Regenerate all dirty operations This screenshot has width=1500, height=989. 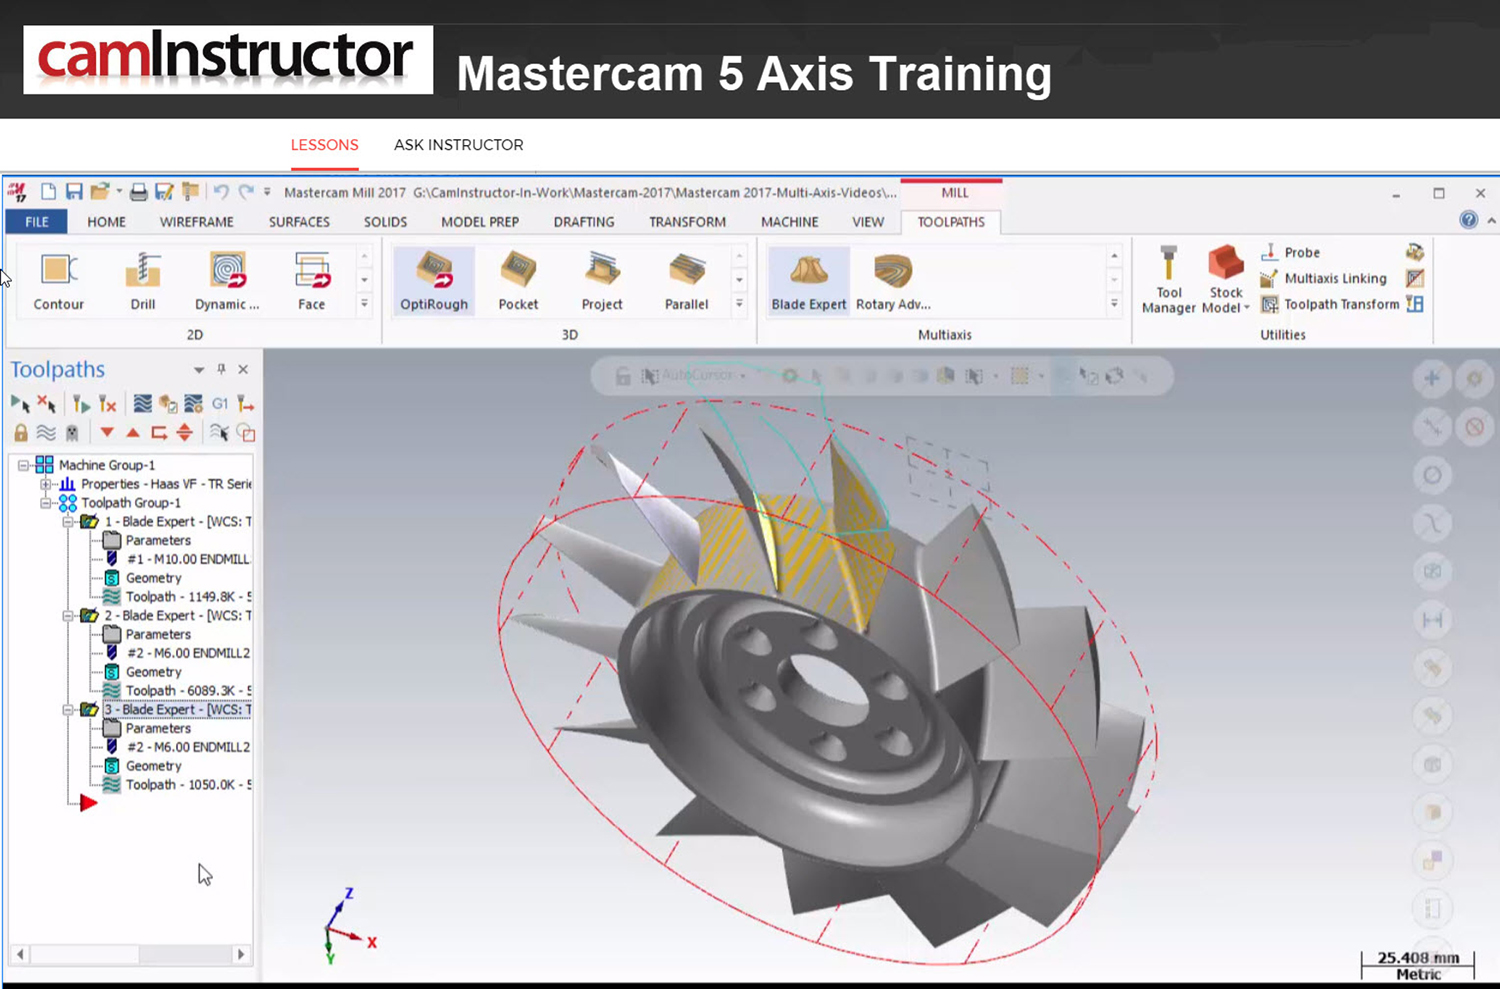click(x=107, y=404)
